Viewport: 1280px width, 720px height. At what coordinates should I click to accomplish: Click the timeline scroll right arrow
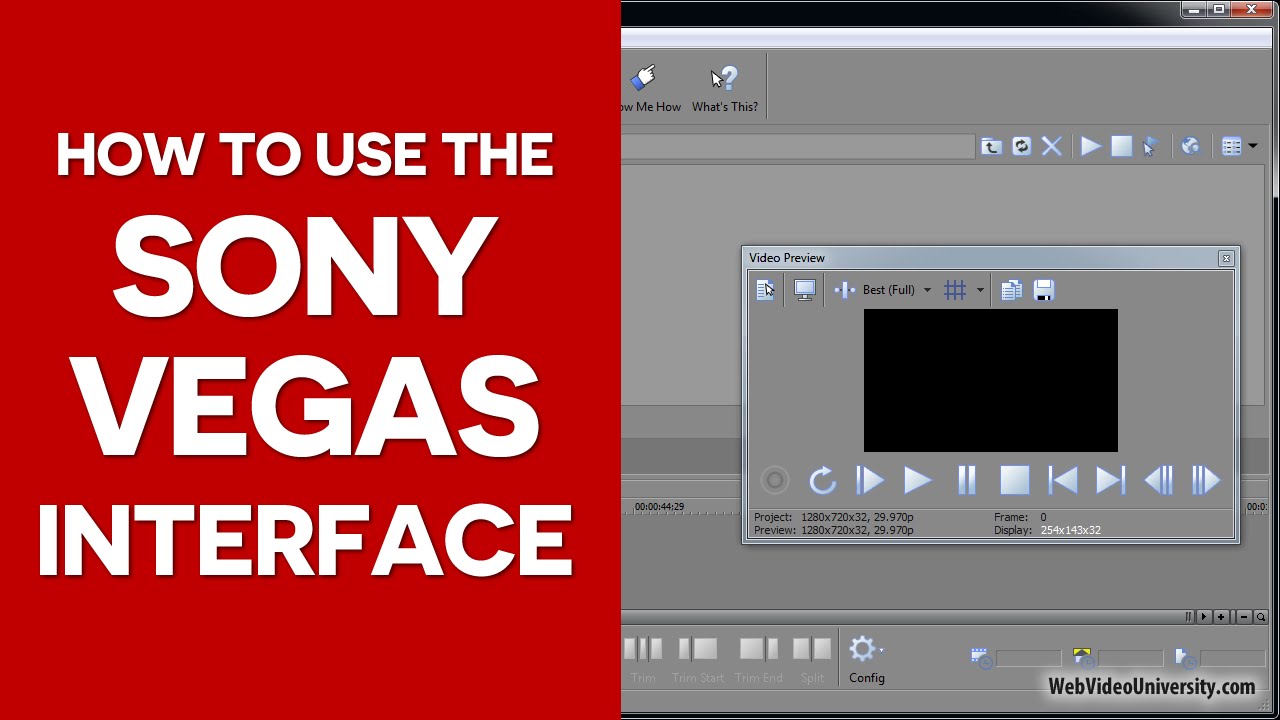pyautogui.click(x=1205, y=617)
